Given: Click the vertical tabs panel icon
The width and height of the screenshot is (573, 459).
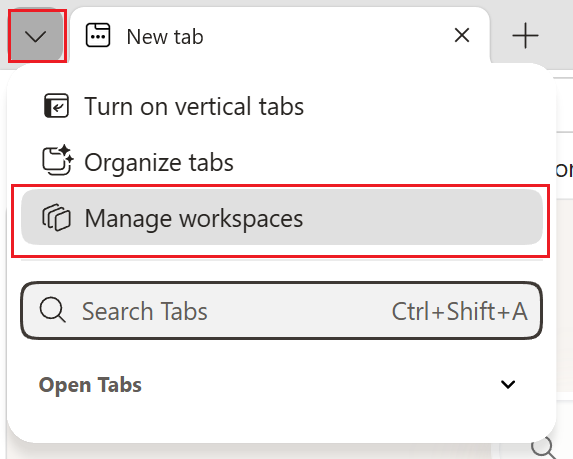Looking at the screenshot, I should pos(56,106).
